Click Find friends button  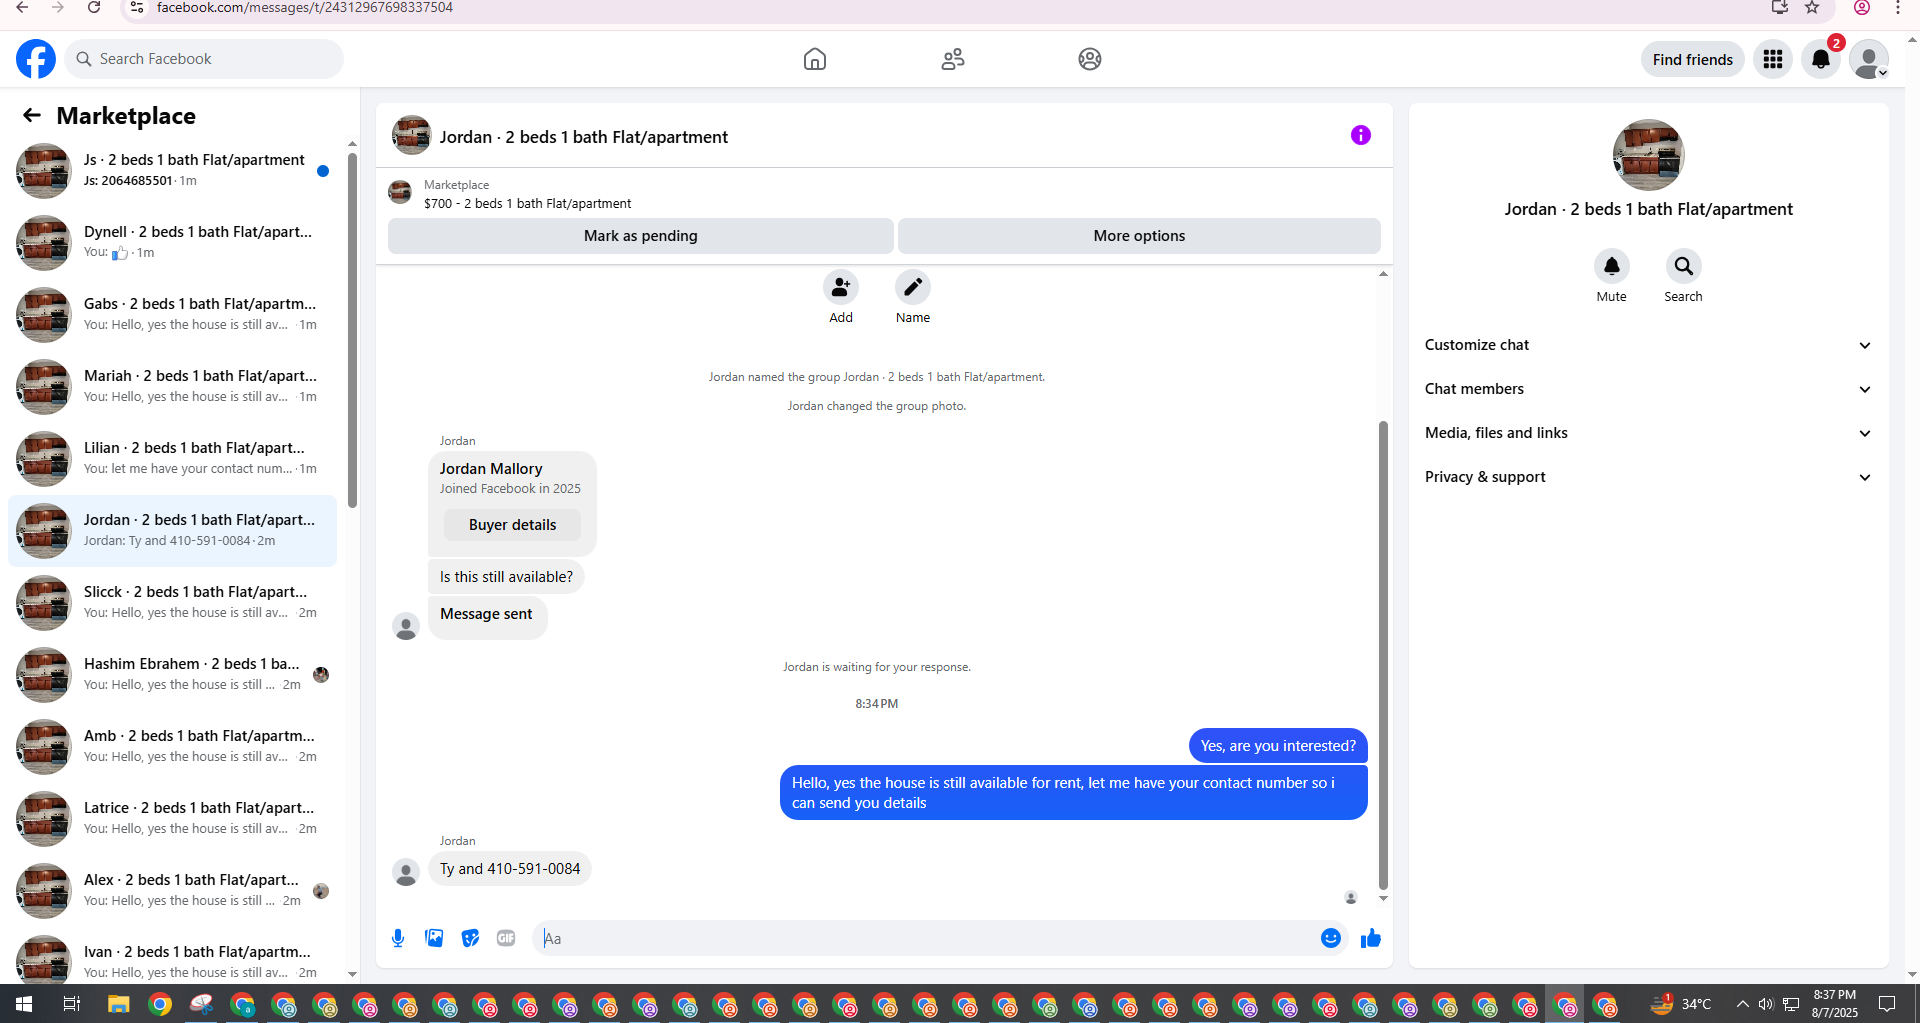pos(1692,59)
